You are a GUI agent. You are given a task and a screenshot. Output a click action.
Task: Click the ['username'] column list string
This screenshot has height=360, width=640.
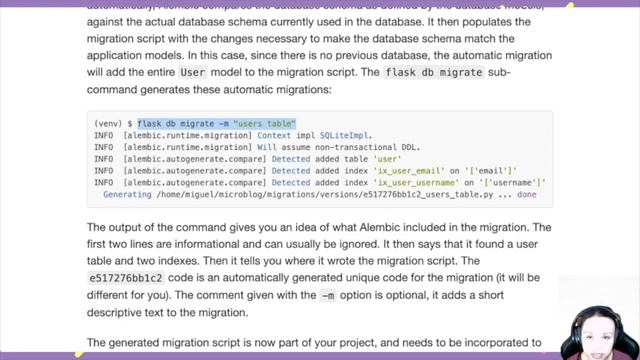pos(513,183)
